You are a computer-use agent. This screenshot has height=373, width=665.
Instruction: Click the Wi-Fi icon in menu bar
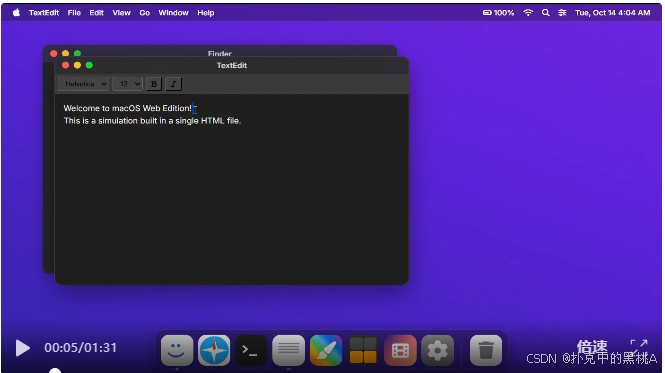click(x=528, y=13)
